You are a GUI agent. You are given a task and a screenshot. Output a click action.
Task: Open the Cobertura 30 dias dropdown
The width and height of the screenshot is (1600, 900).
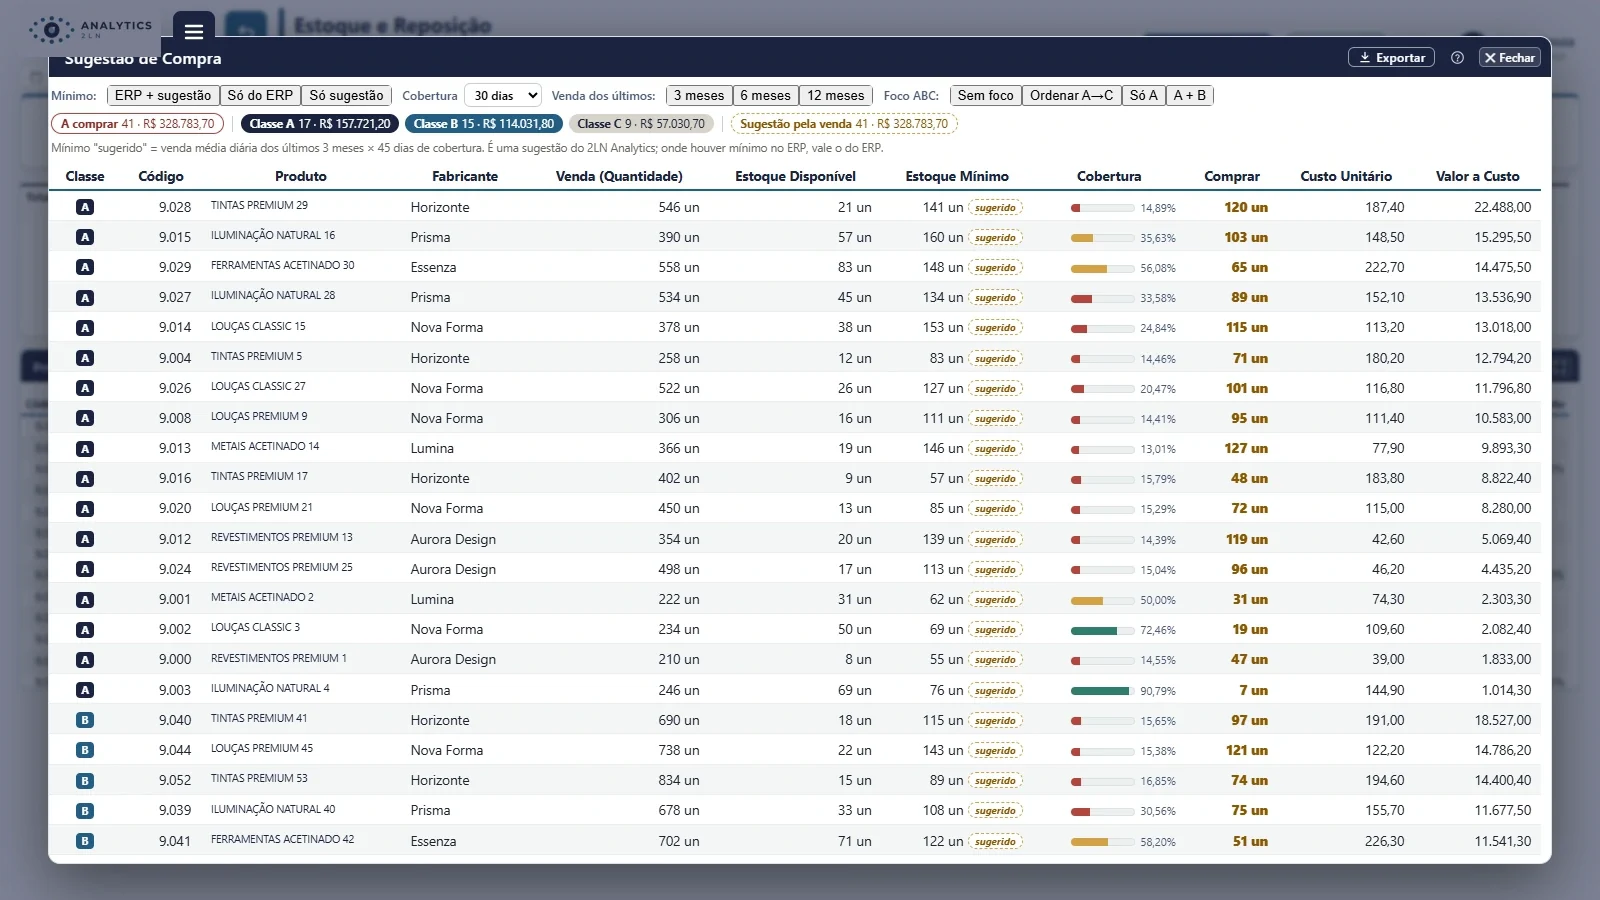point(503,96)
